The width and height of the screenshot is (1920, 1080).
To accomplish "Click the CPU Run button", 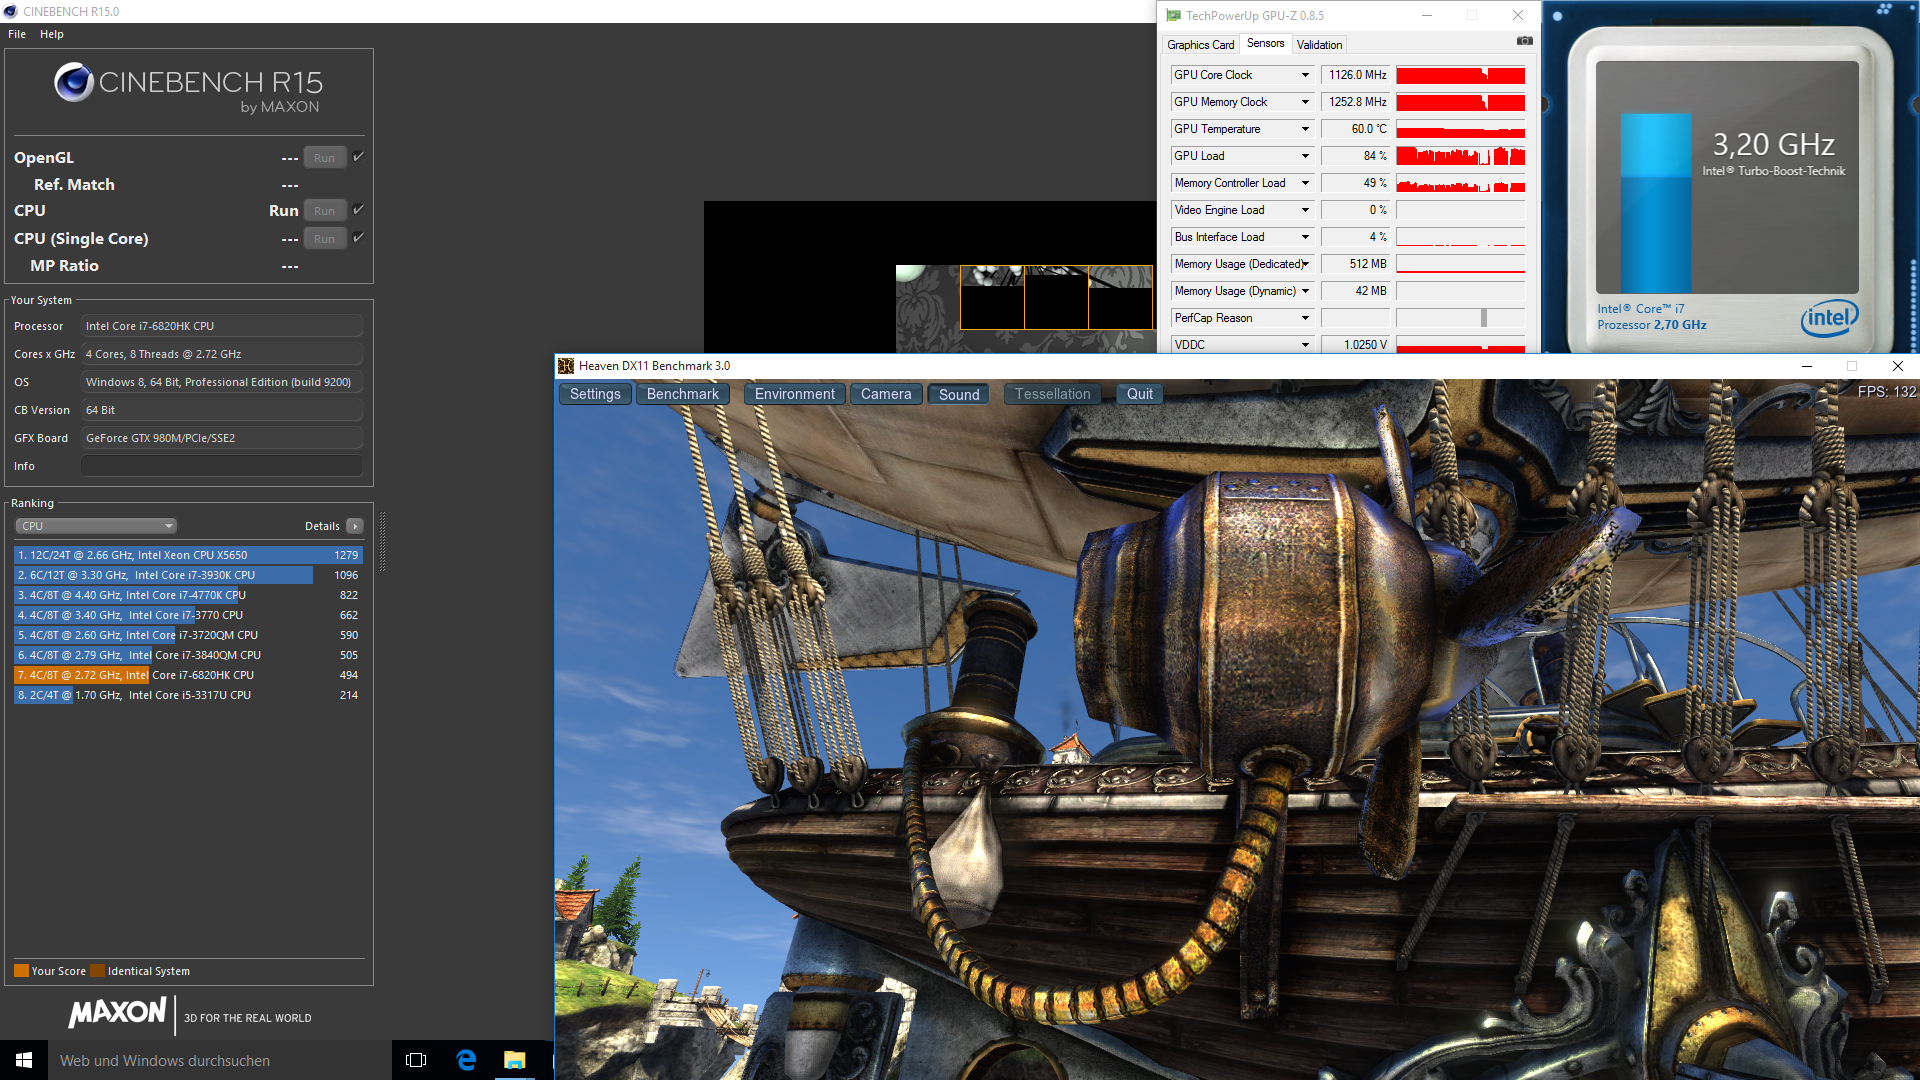I will 325,211.
